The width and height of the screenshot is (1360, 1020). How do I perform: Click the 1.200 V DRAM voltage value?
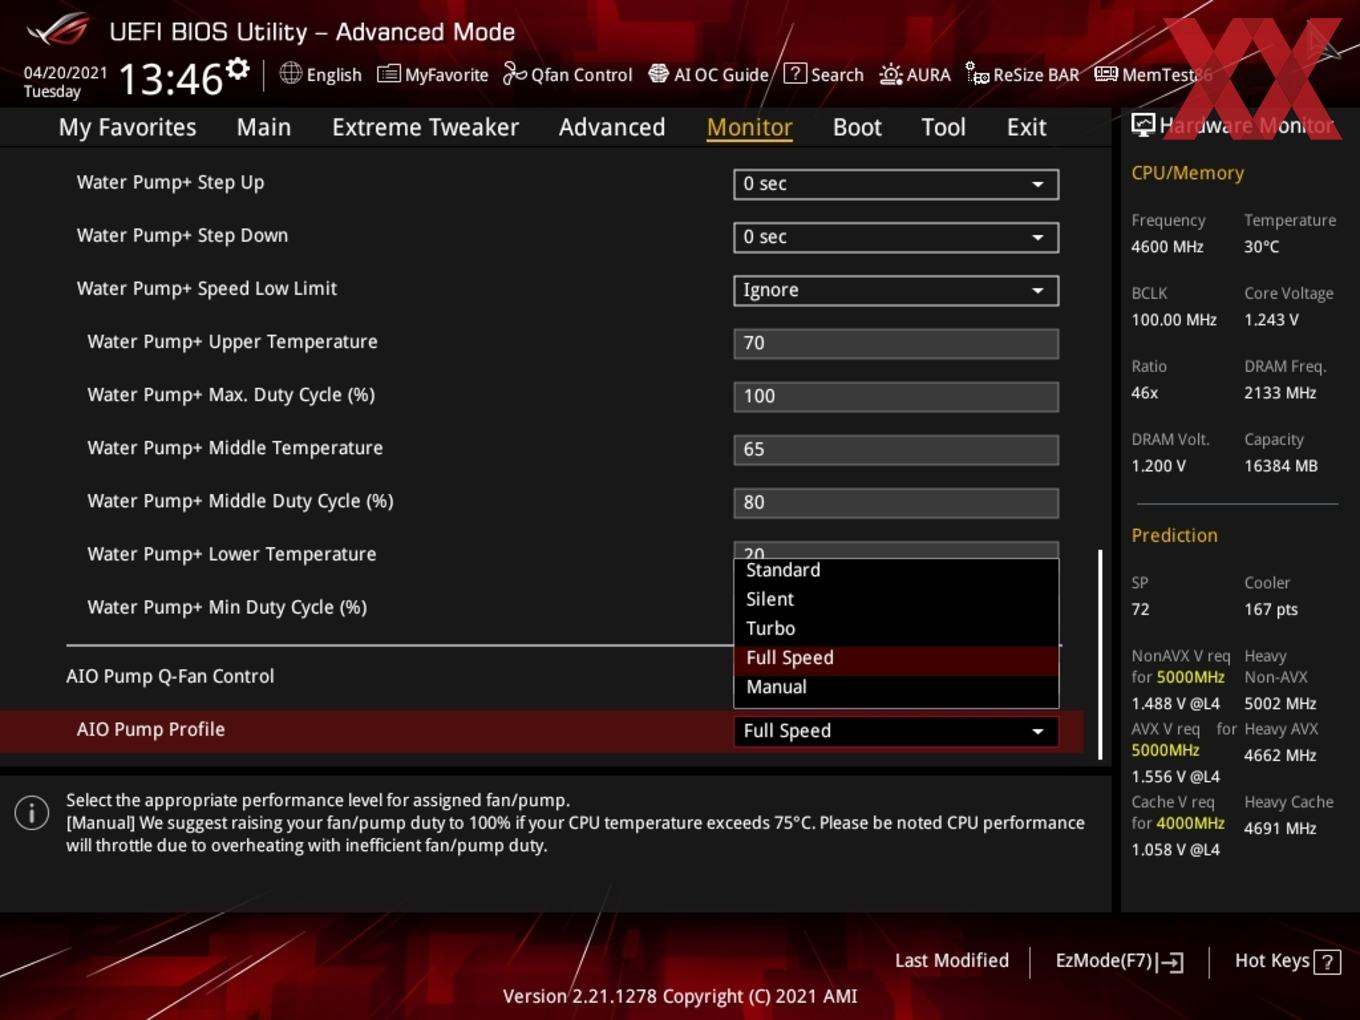tap(1158, 465)
